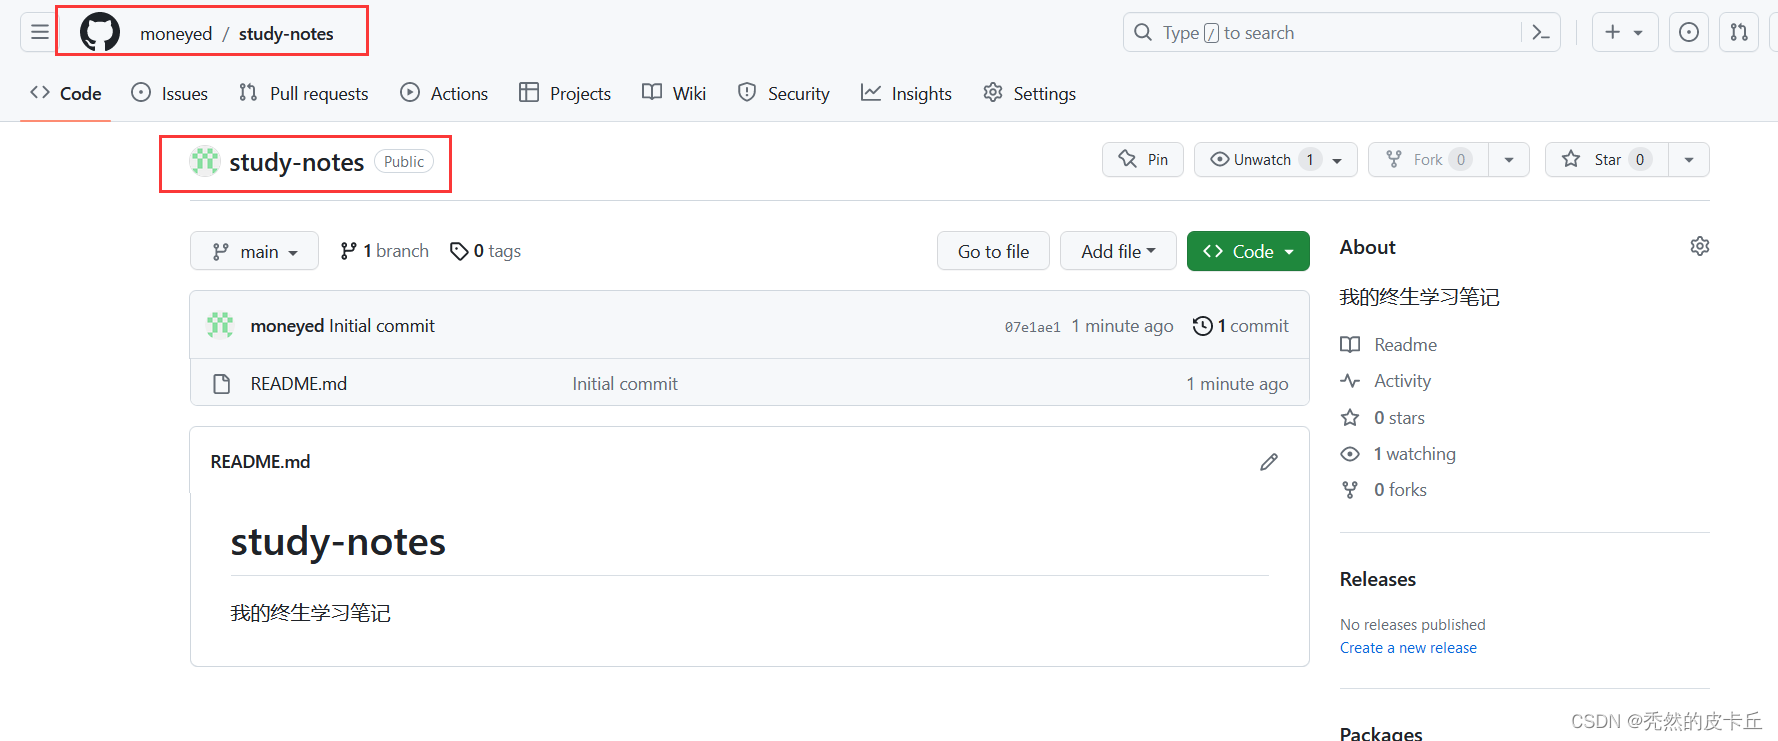Edit About details with gear icon
Screen dimensions: 1778x741
(1699, 246)
